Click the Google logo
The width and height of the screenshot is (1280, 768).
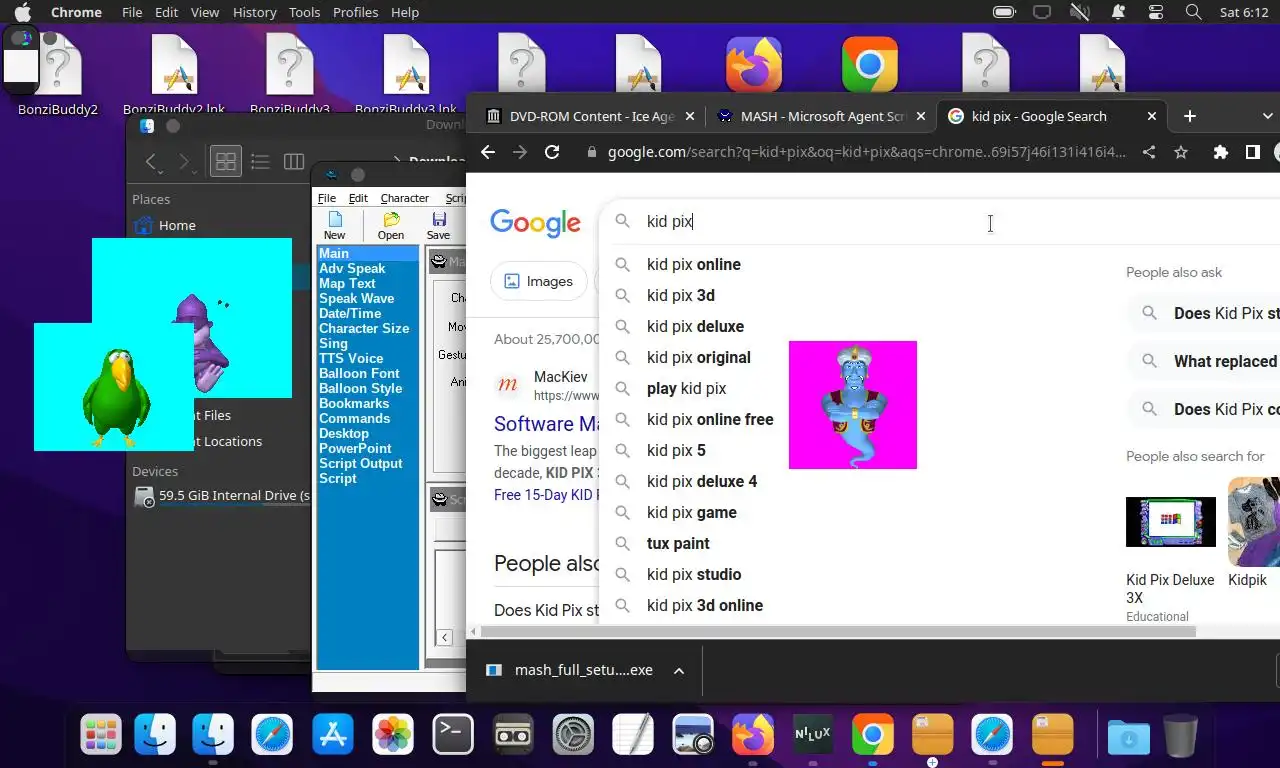tap(535, 223)
